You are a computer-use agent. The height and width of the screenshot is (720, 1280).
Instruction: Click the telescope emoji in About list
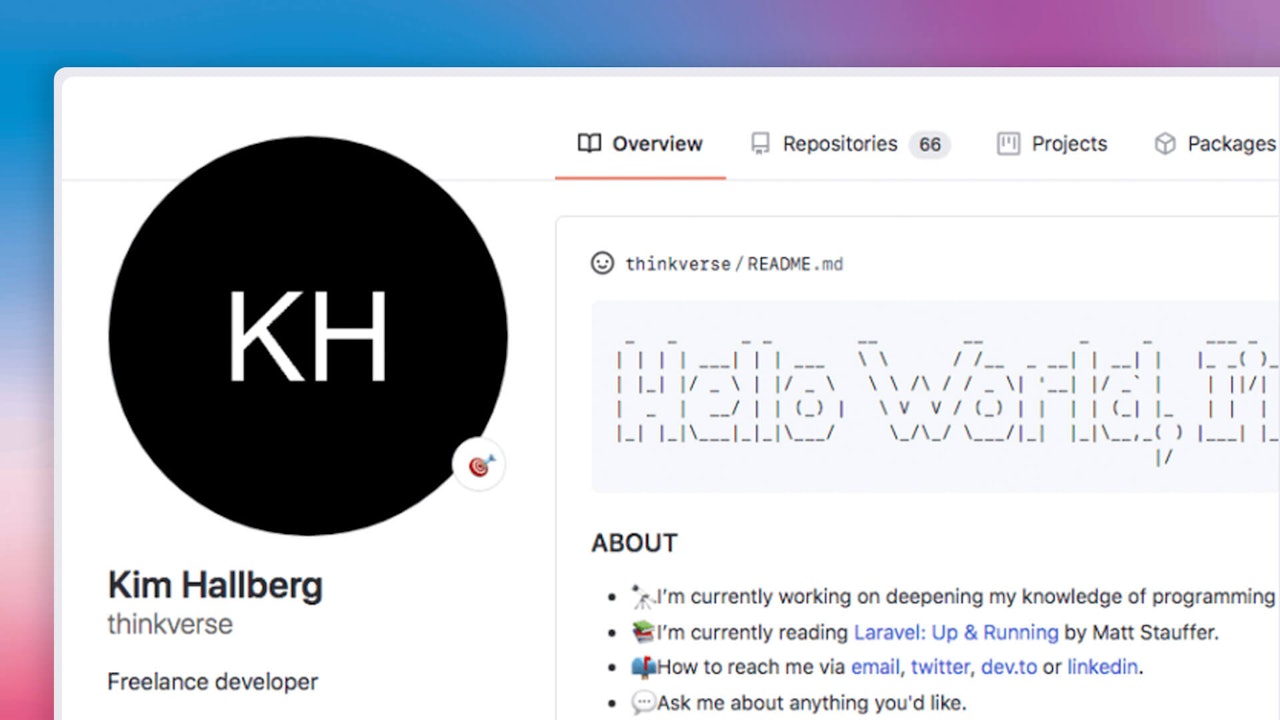[x=642, y=598]
